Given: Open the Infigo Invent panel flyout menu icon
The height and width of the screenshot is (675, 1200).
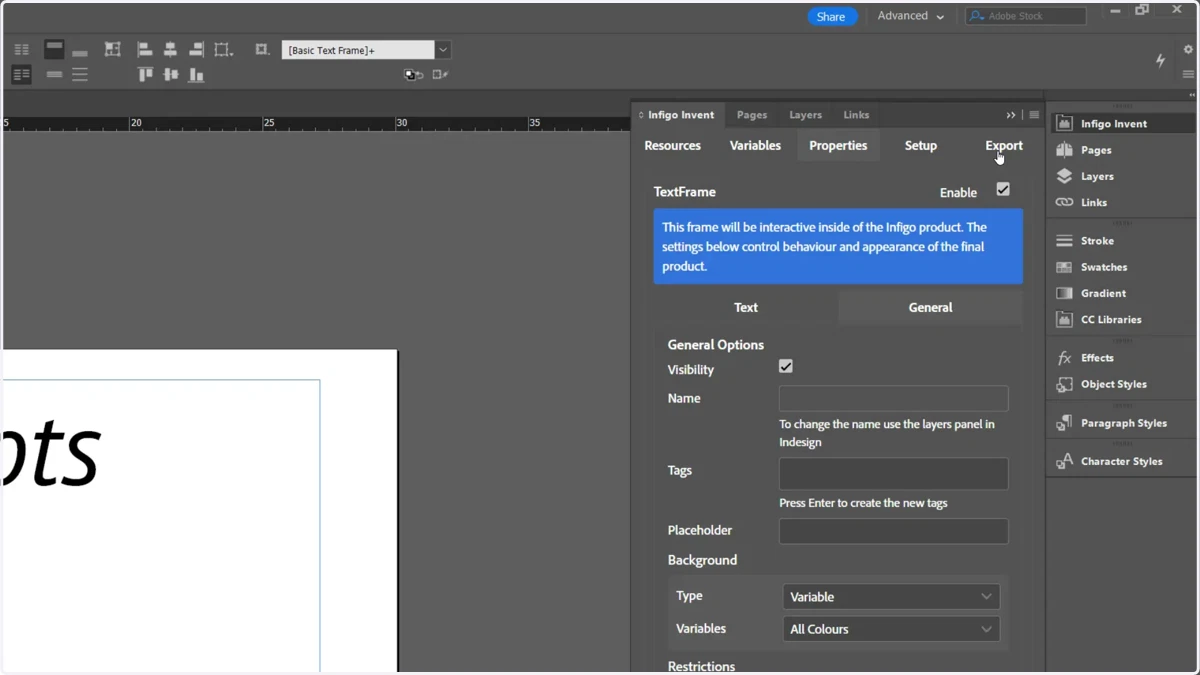Looking at the screenshot, I should click(x=1034, y=115).
